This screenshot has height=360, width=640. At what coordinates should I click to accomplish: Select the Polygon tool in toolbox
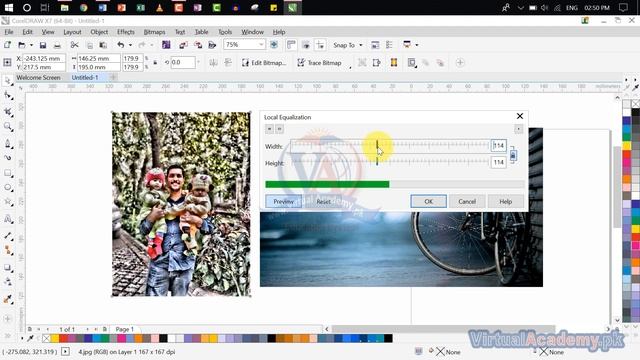8,202
